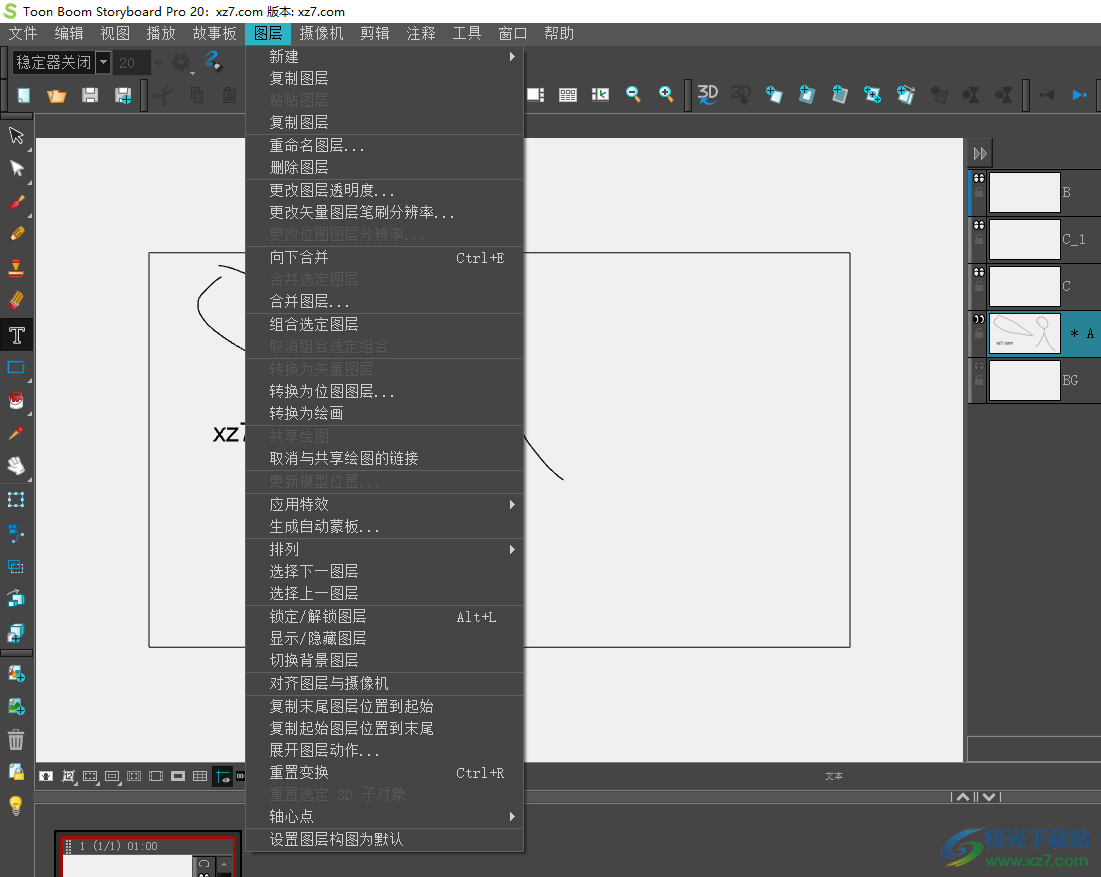Select the Pencil tool
Image resolution: width=1101 pixels, height=877 pixels.
(17, 234)
